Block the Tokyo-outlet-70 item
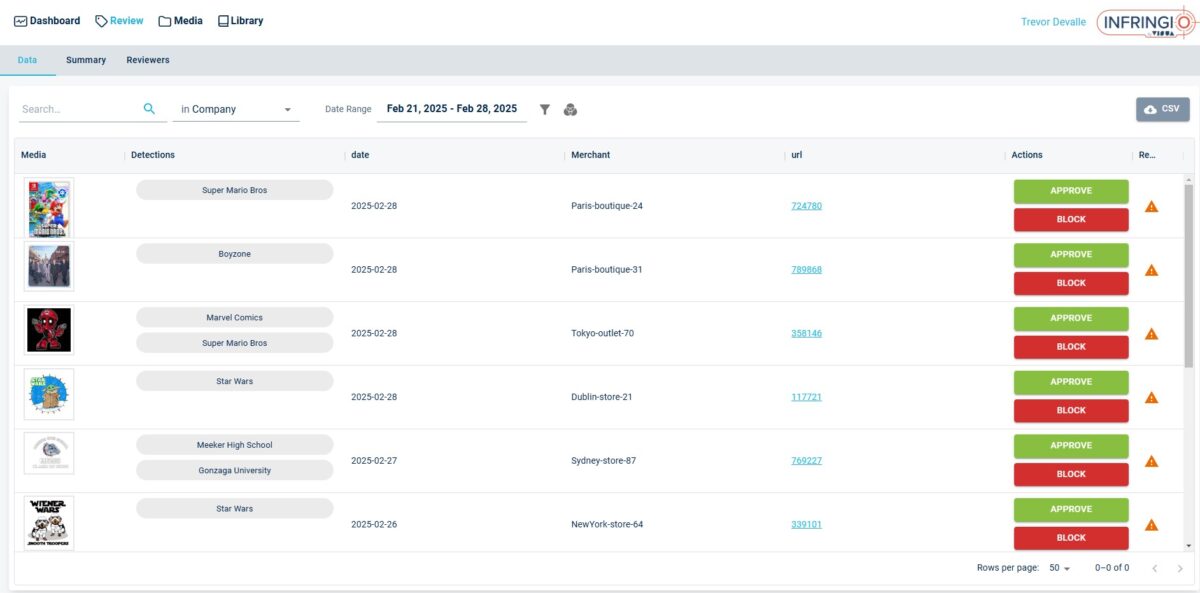 click(x=1071, y=347)
